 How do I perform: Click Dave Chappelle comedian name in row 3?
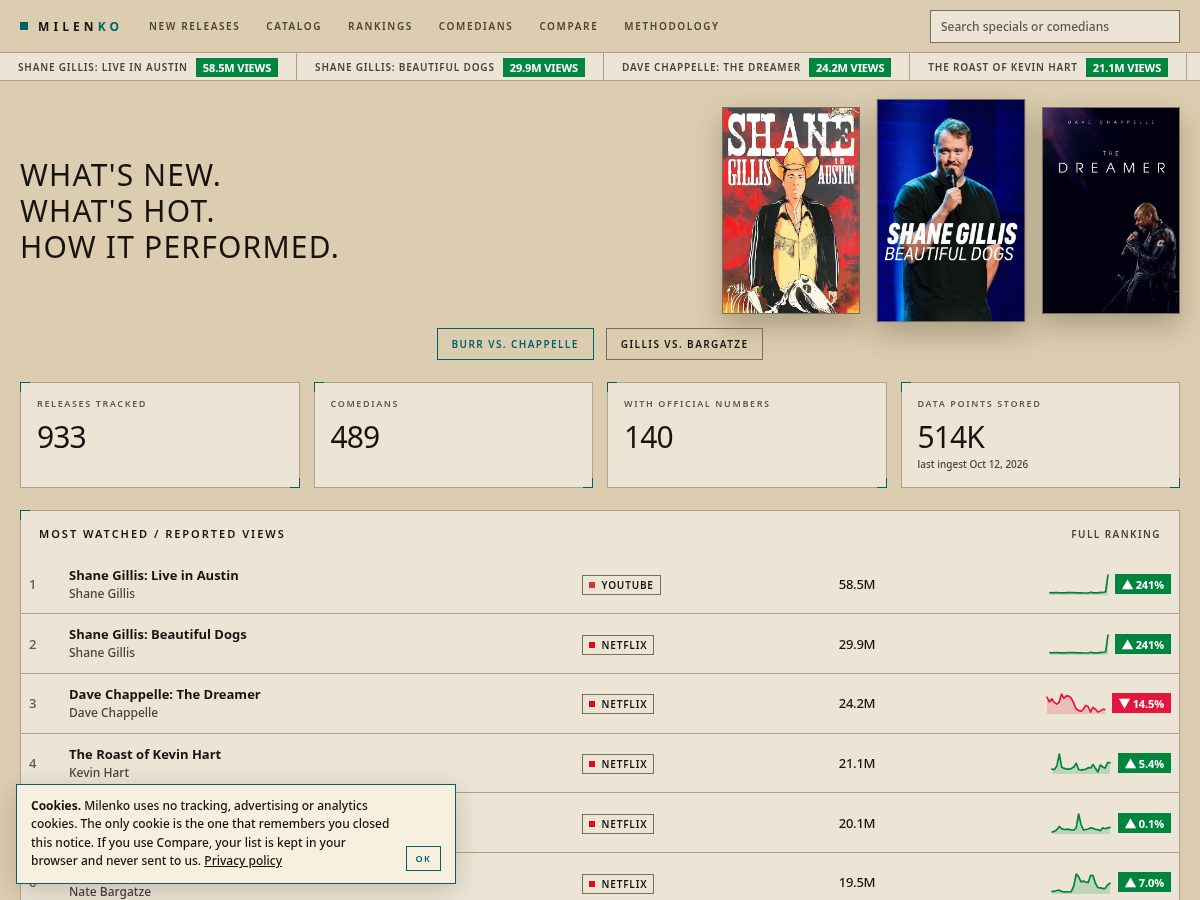point(113,713)
